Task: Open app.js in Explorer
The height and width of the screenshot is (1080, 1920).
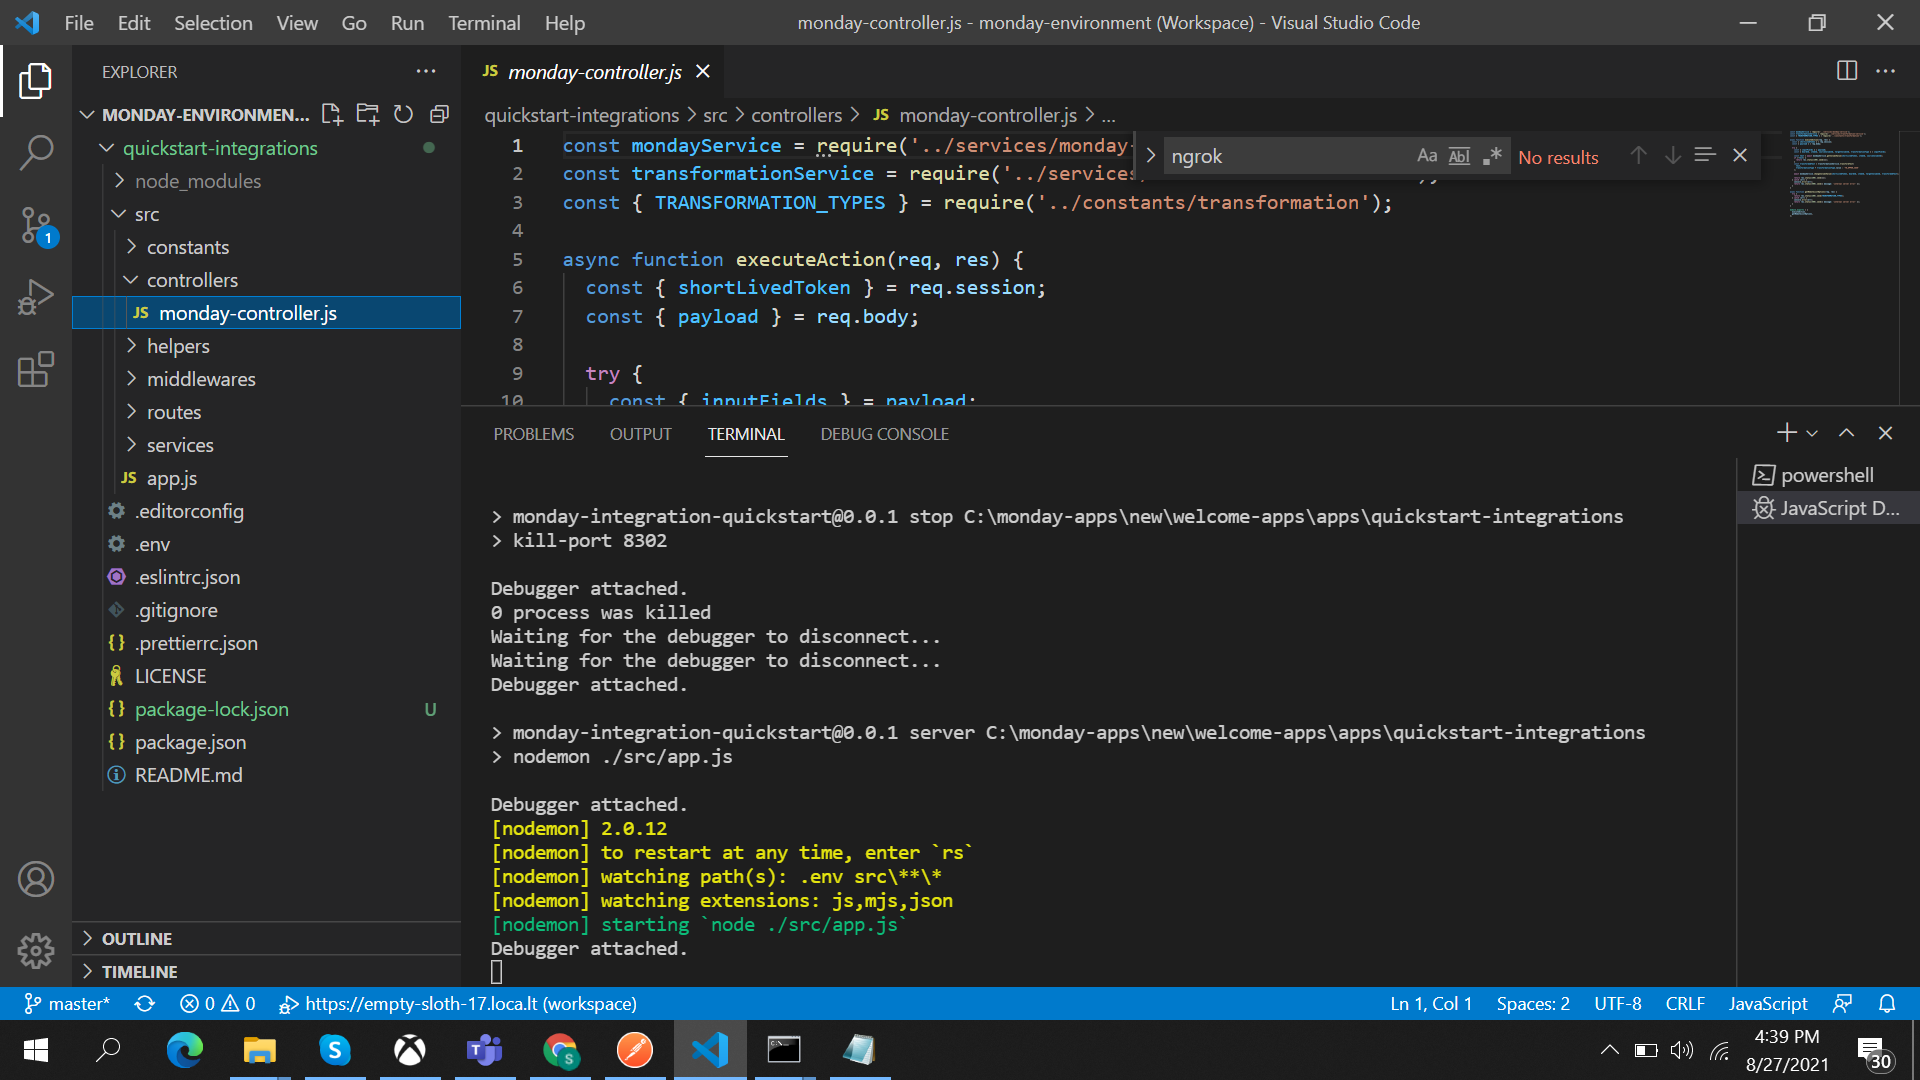Action: pos(171,478)
